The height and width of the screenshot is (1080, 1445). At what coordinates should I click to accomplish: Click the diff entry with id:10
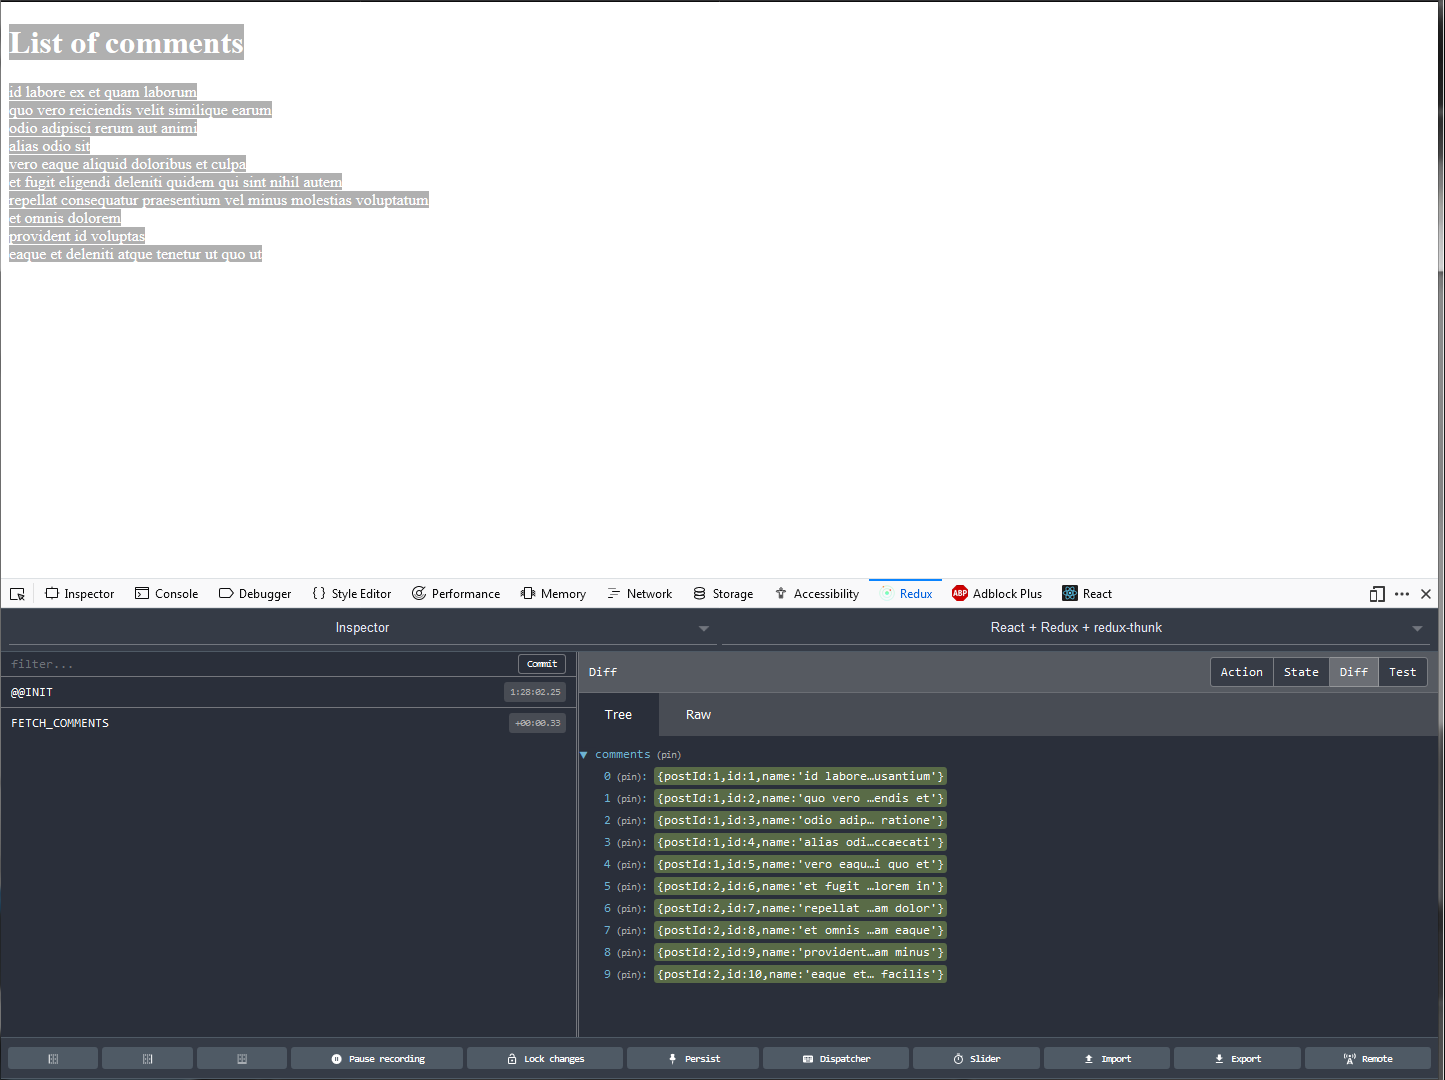click(x=800, y=974)
